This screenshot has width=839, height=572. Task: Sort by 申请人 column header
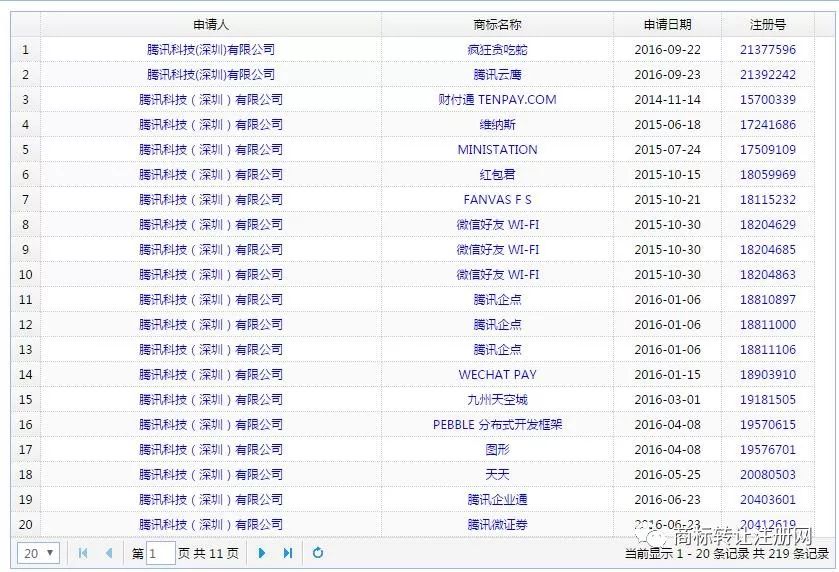(x=211, y=25)
